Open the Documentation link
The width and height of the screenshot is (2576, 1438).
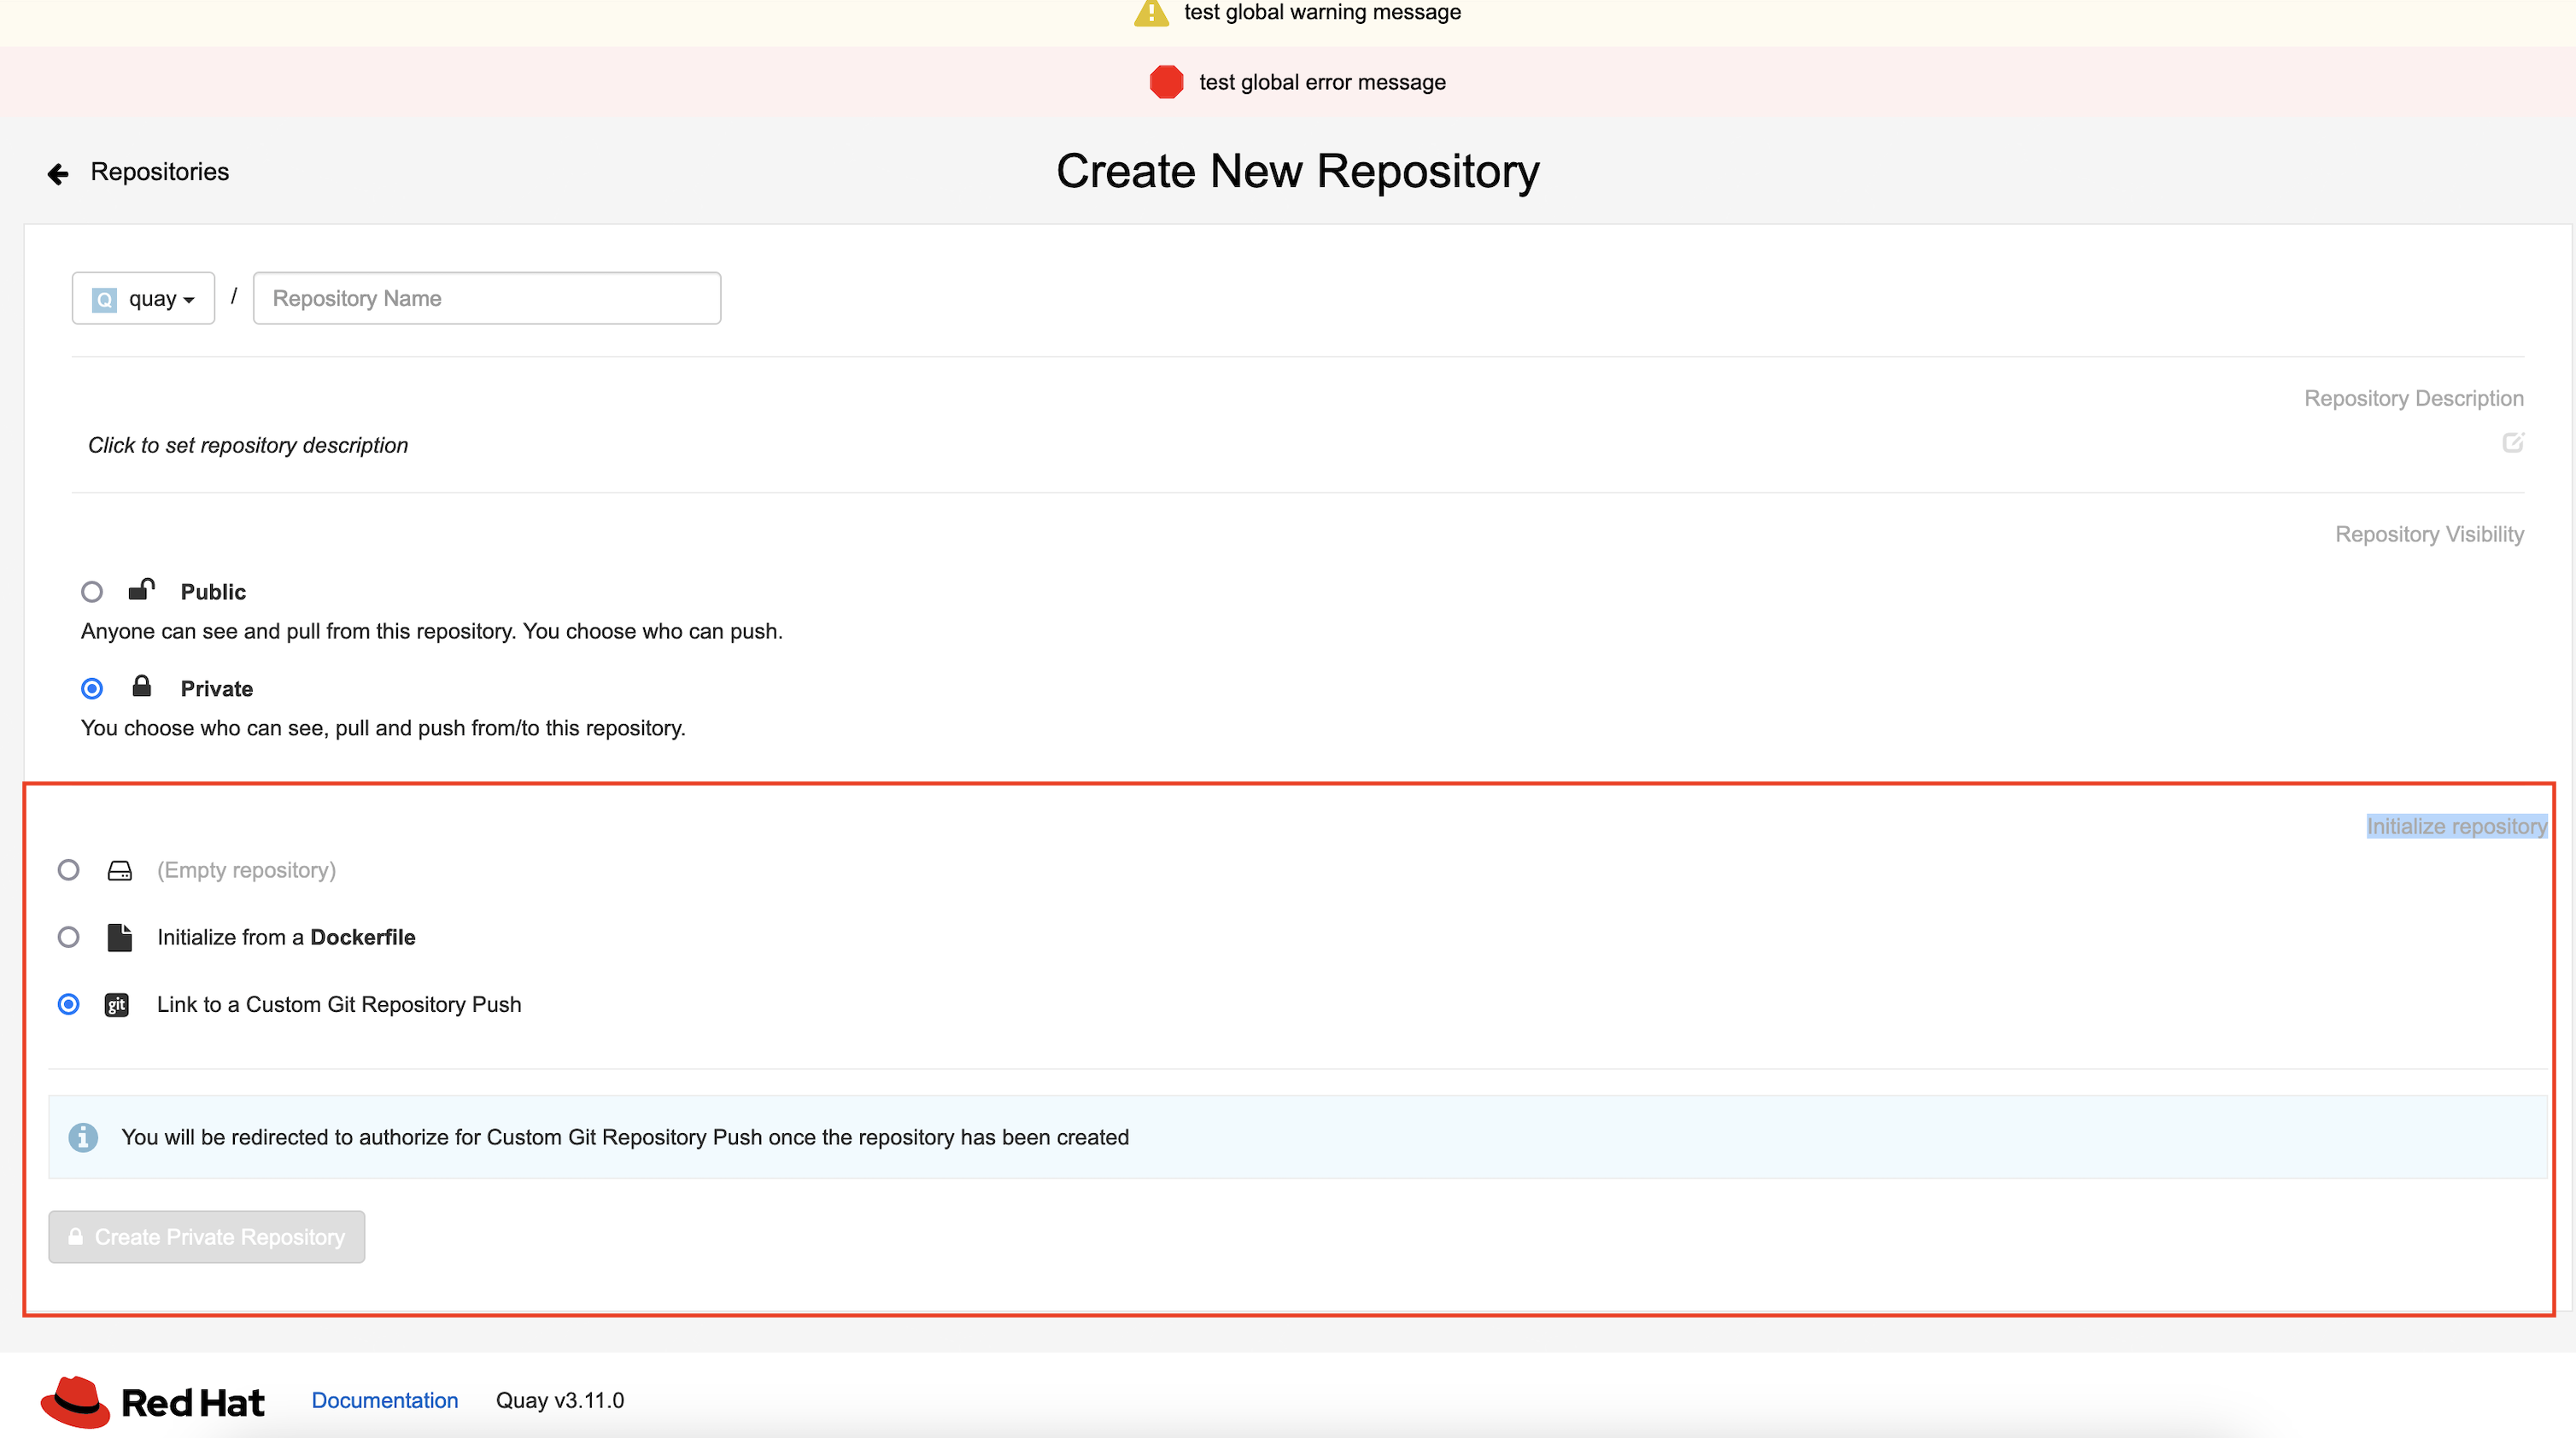click(385, 1400)
